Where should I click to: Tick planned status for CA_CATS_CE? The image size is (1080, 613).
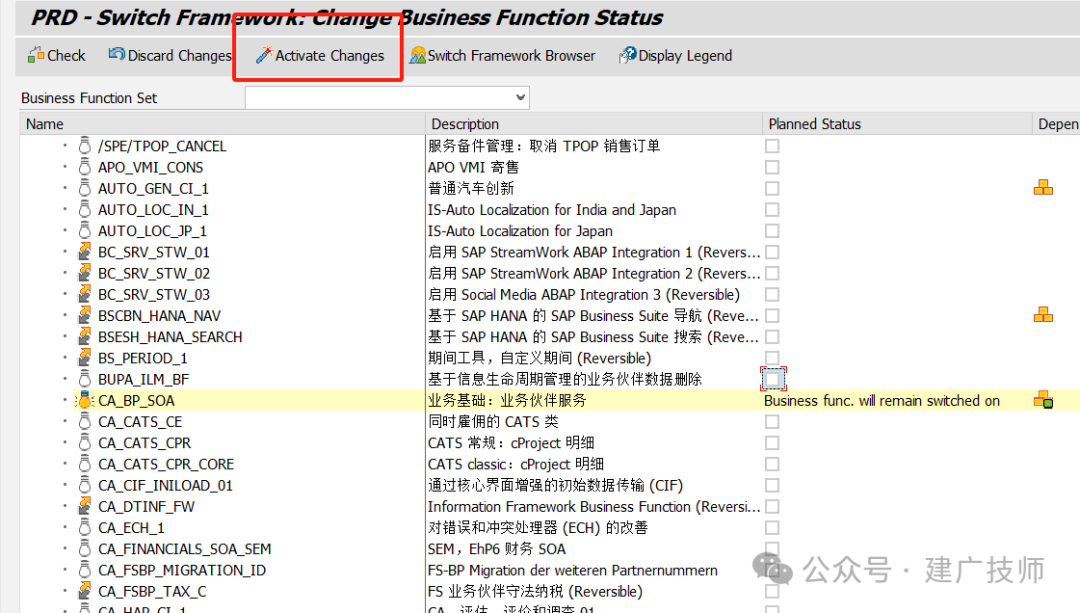772,422
